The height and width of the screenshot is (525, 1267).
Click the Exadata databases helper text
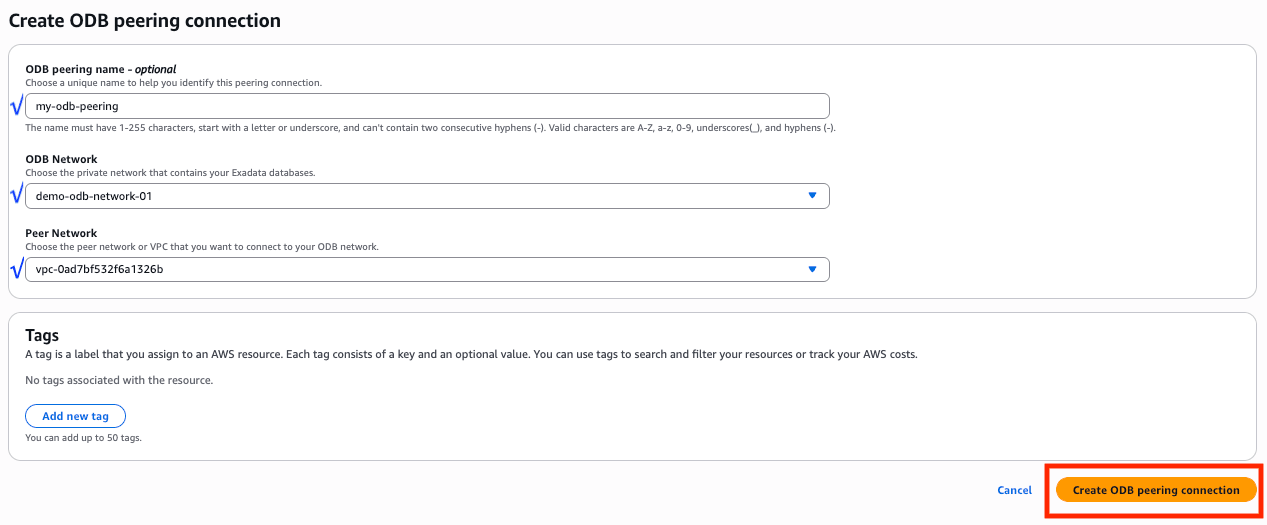point(170,173)
